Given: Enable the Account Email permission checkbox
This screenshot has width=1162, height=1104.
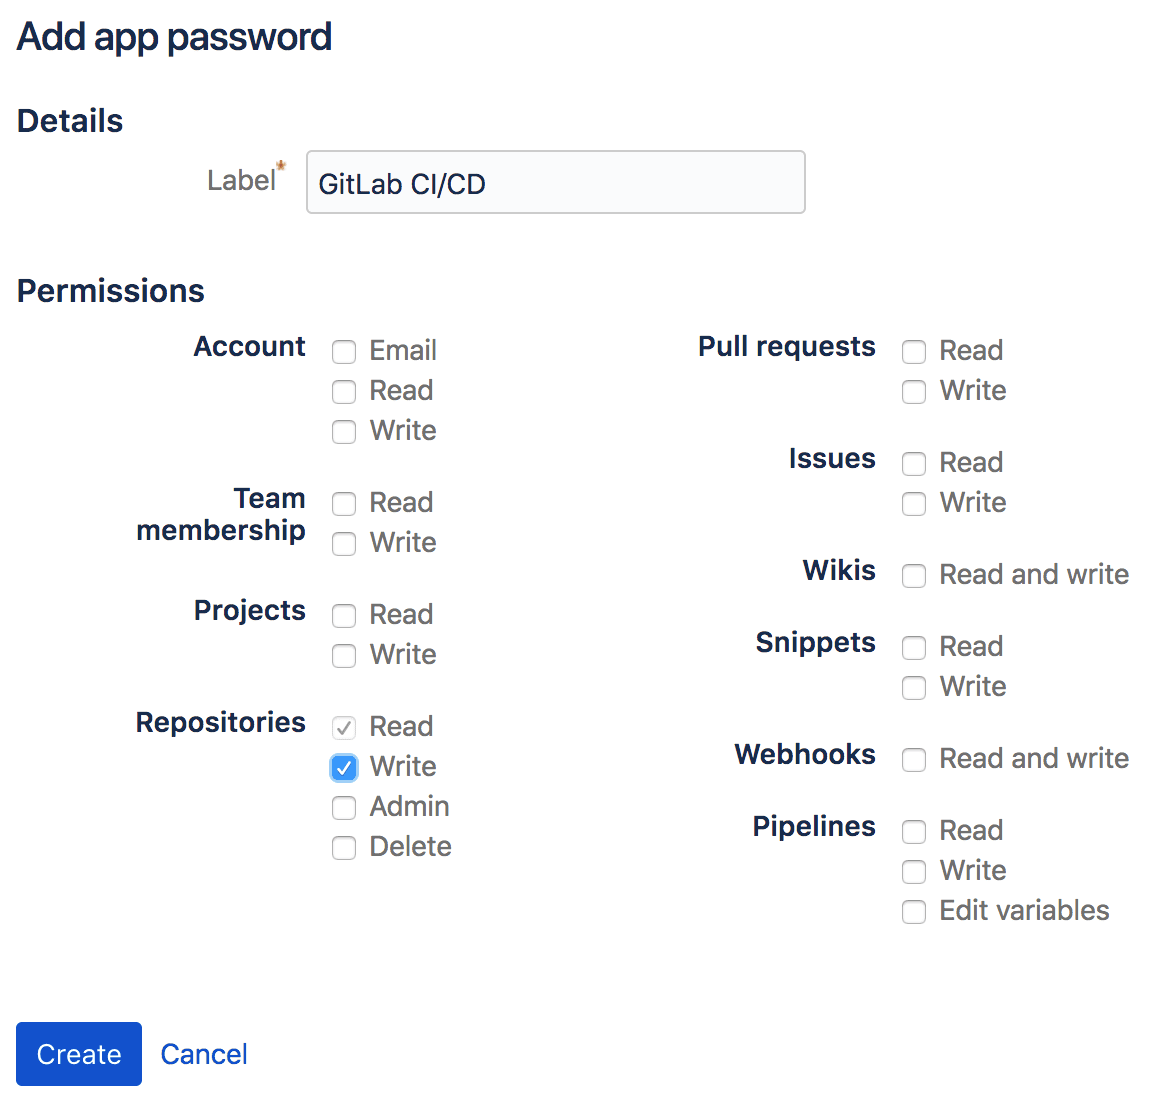Looking at the screenshot, I should (x=344, y=352).
